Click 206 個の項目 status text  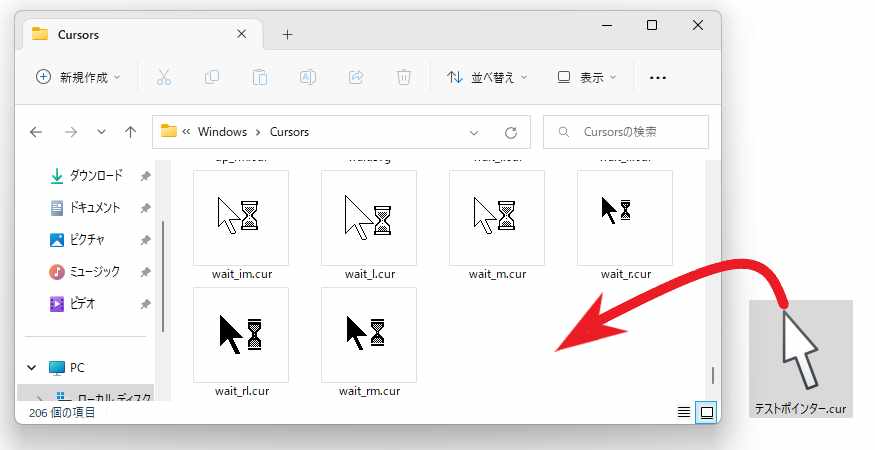[62, 413]
